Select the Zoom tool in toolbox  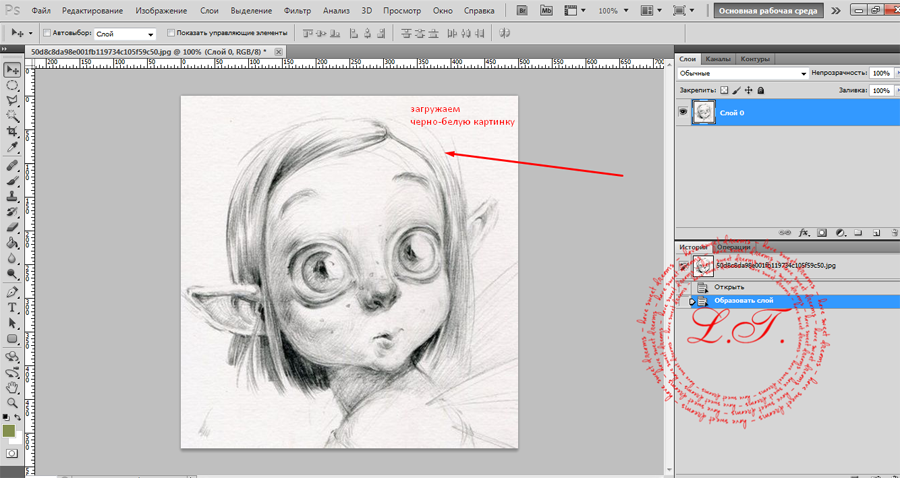(x=12, y=403)
